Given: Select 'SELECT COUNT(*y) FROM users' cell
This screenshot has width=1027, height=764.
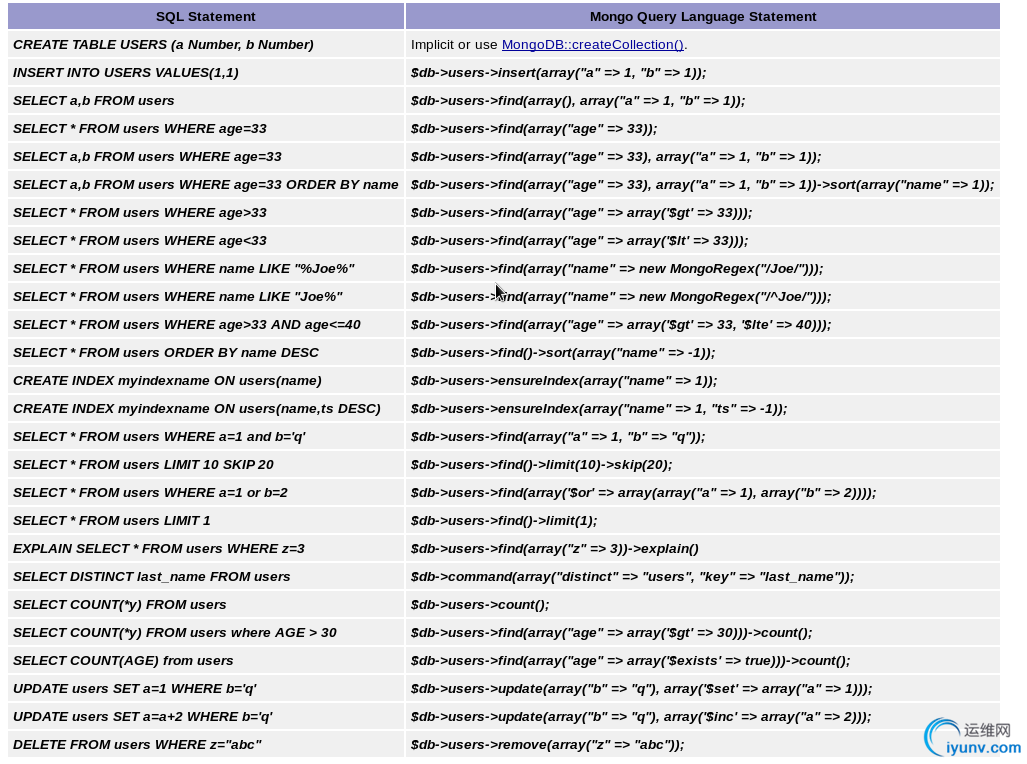Looking at the screenshot, I should click(x=206, y=605).
